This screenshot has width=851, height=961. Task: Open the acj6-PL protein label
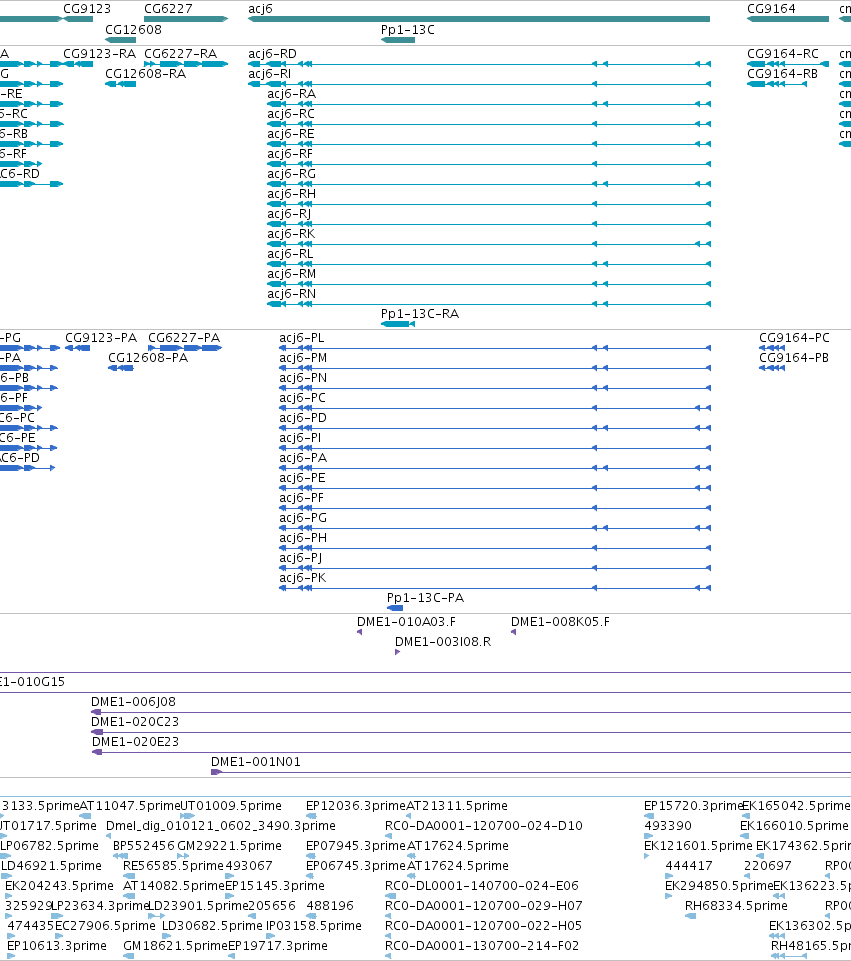click(301, 338)
